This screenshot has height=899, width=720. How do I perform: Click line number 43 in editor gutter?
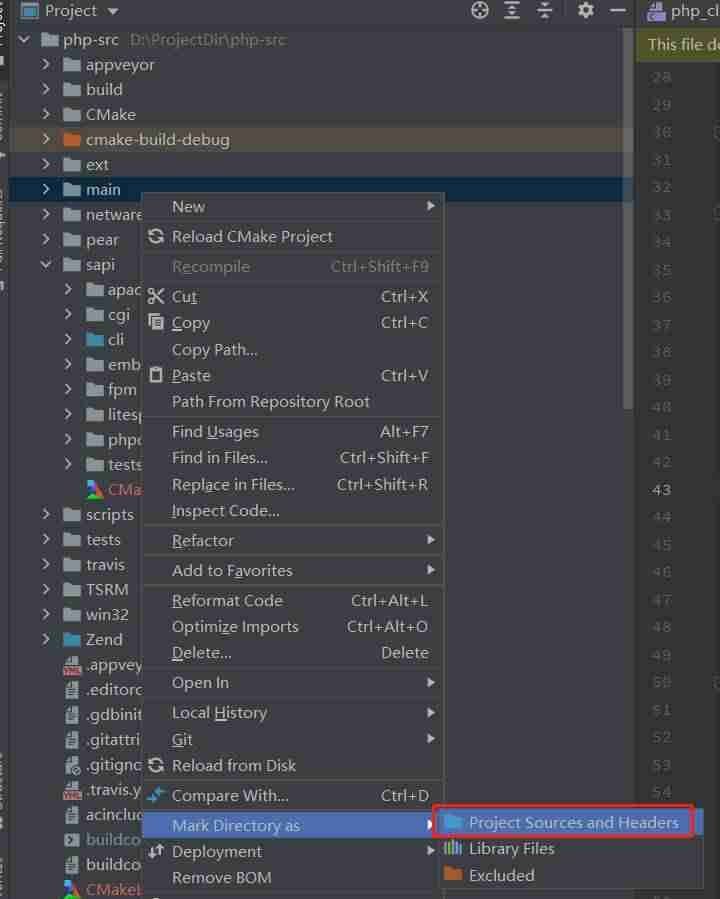point(661,490)
